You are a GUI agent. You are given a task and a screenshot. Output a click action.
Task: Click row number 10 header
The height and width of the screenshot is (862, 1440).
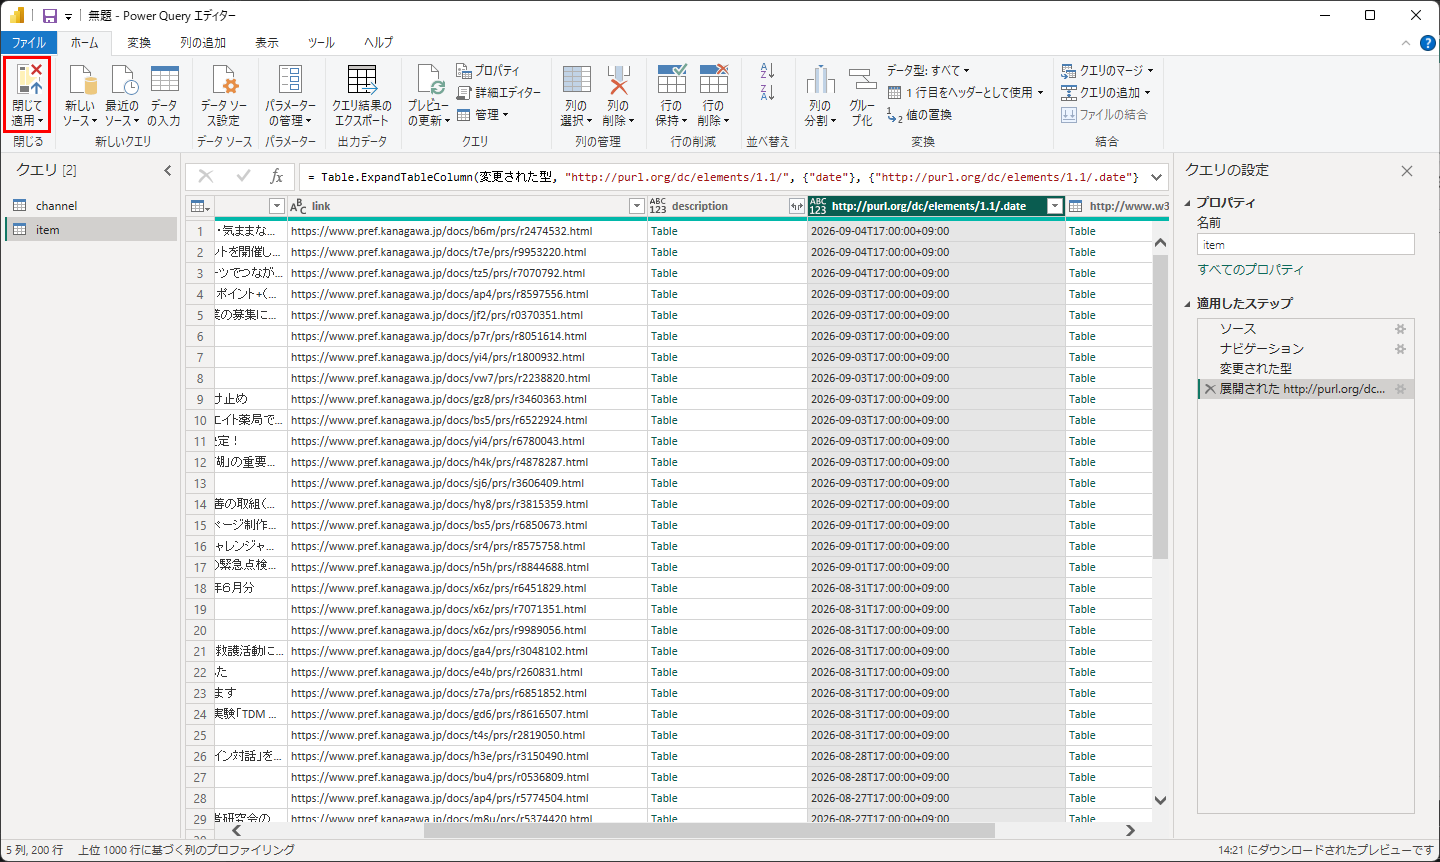200,420
